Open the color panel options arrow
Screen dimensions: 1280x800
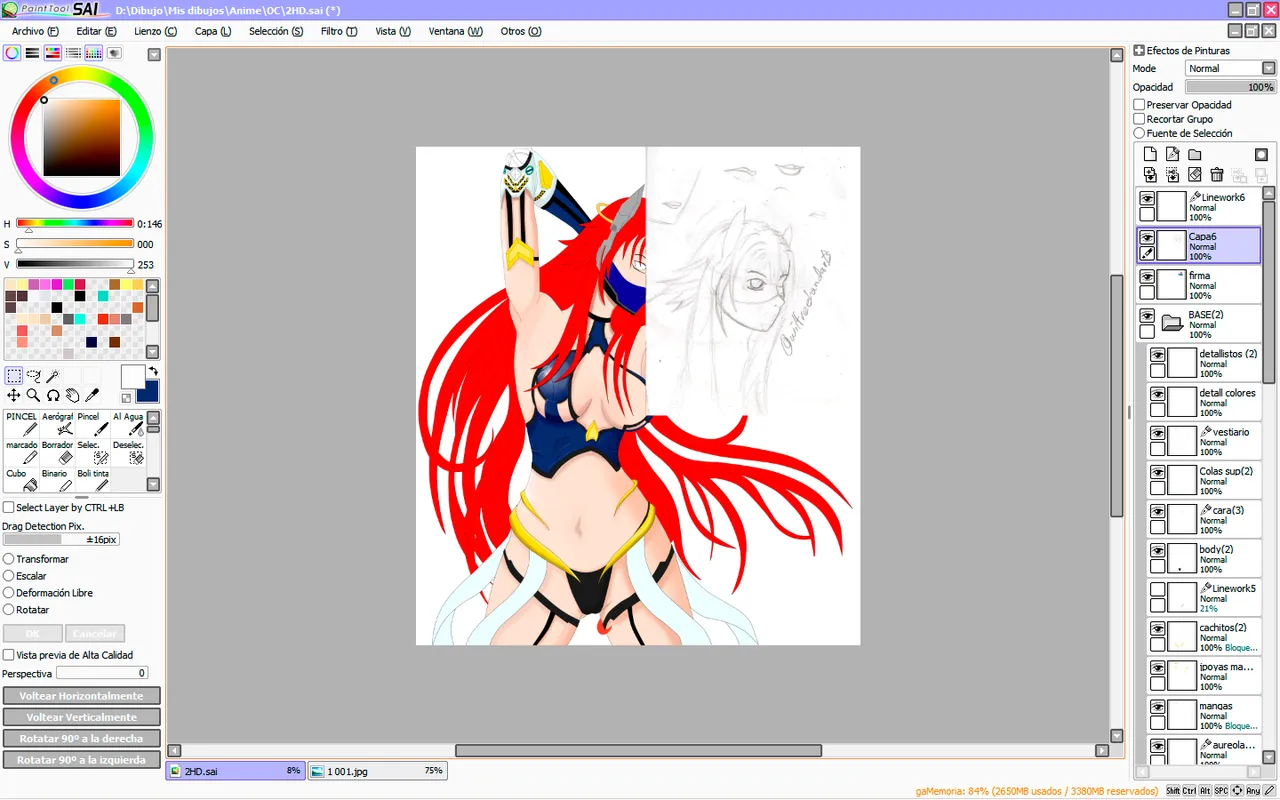pyautogui.click(x=154, y=55)
